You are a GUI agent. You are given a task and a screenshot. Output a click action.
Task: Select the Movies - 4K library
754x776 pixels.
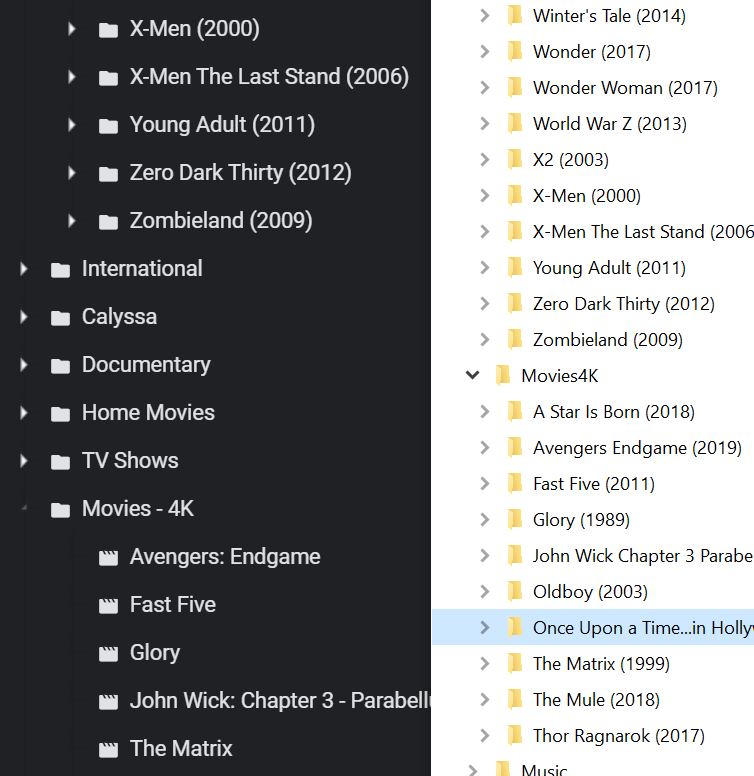pos(137,509)
